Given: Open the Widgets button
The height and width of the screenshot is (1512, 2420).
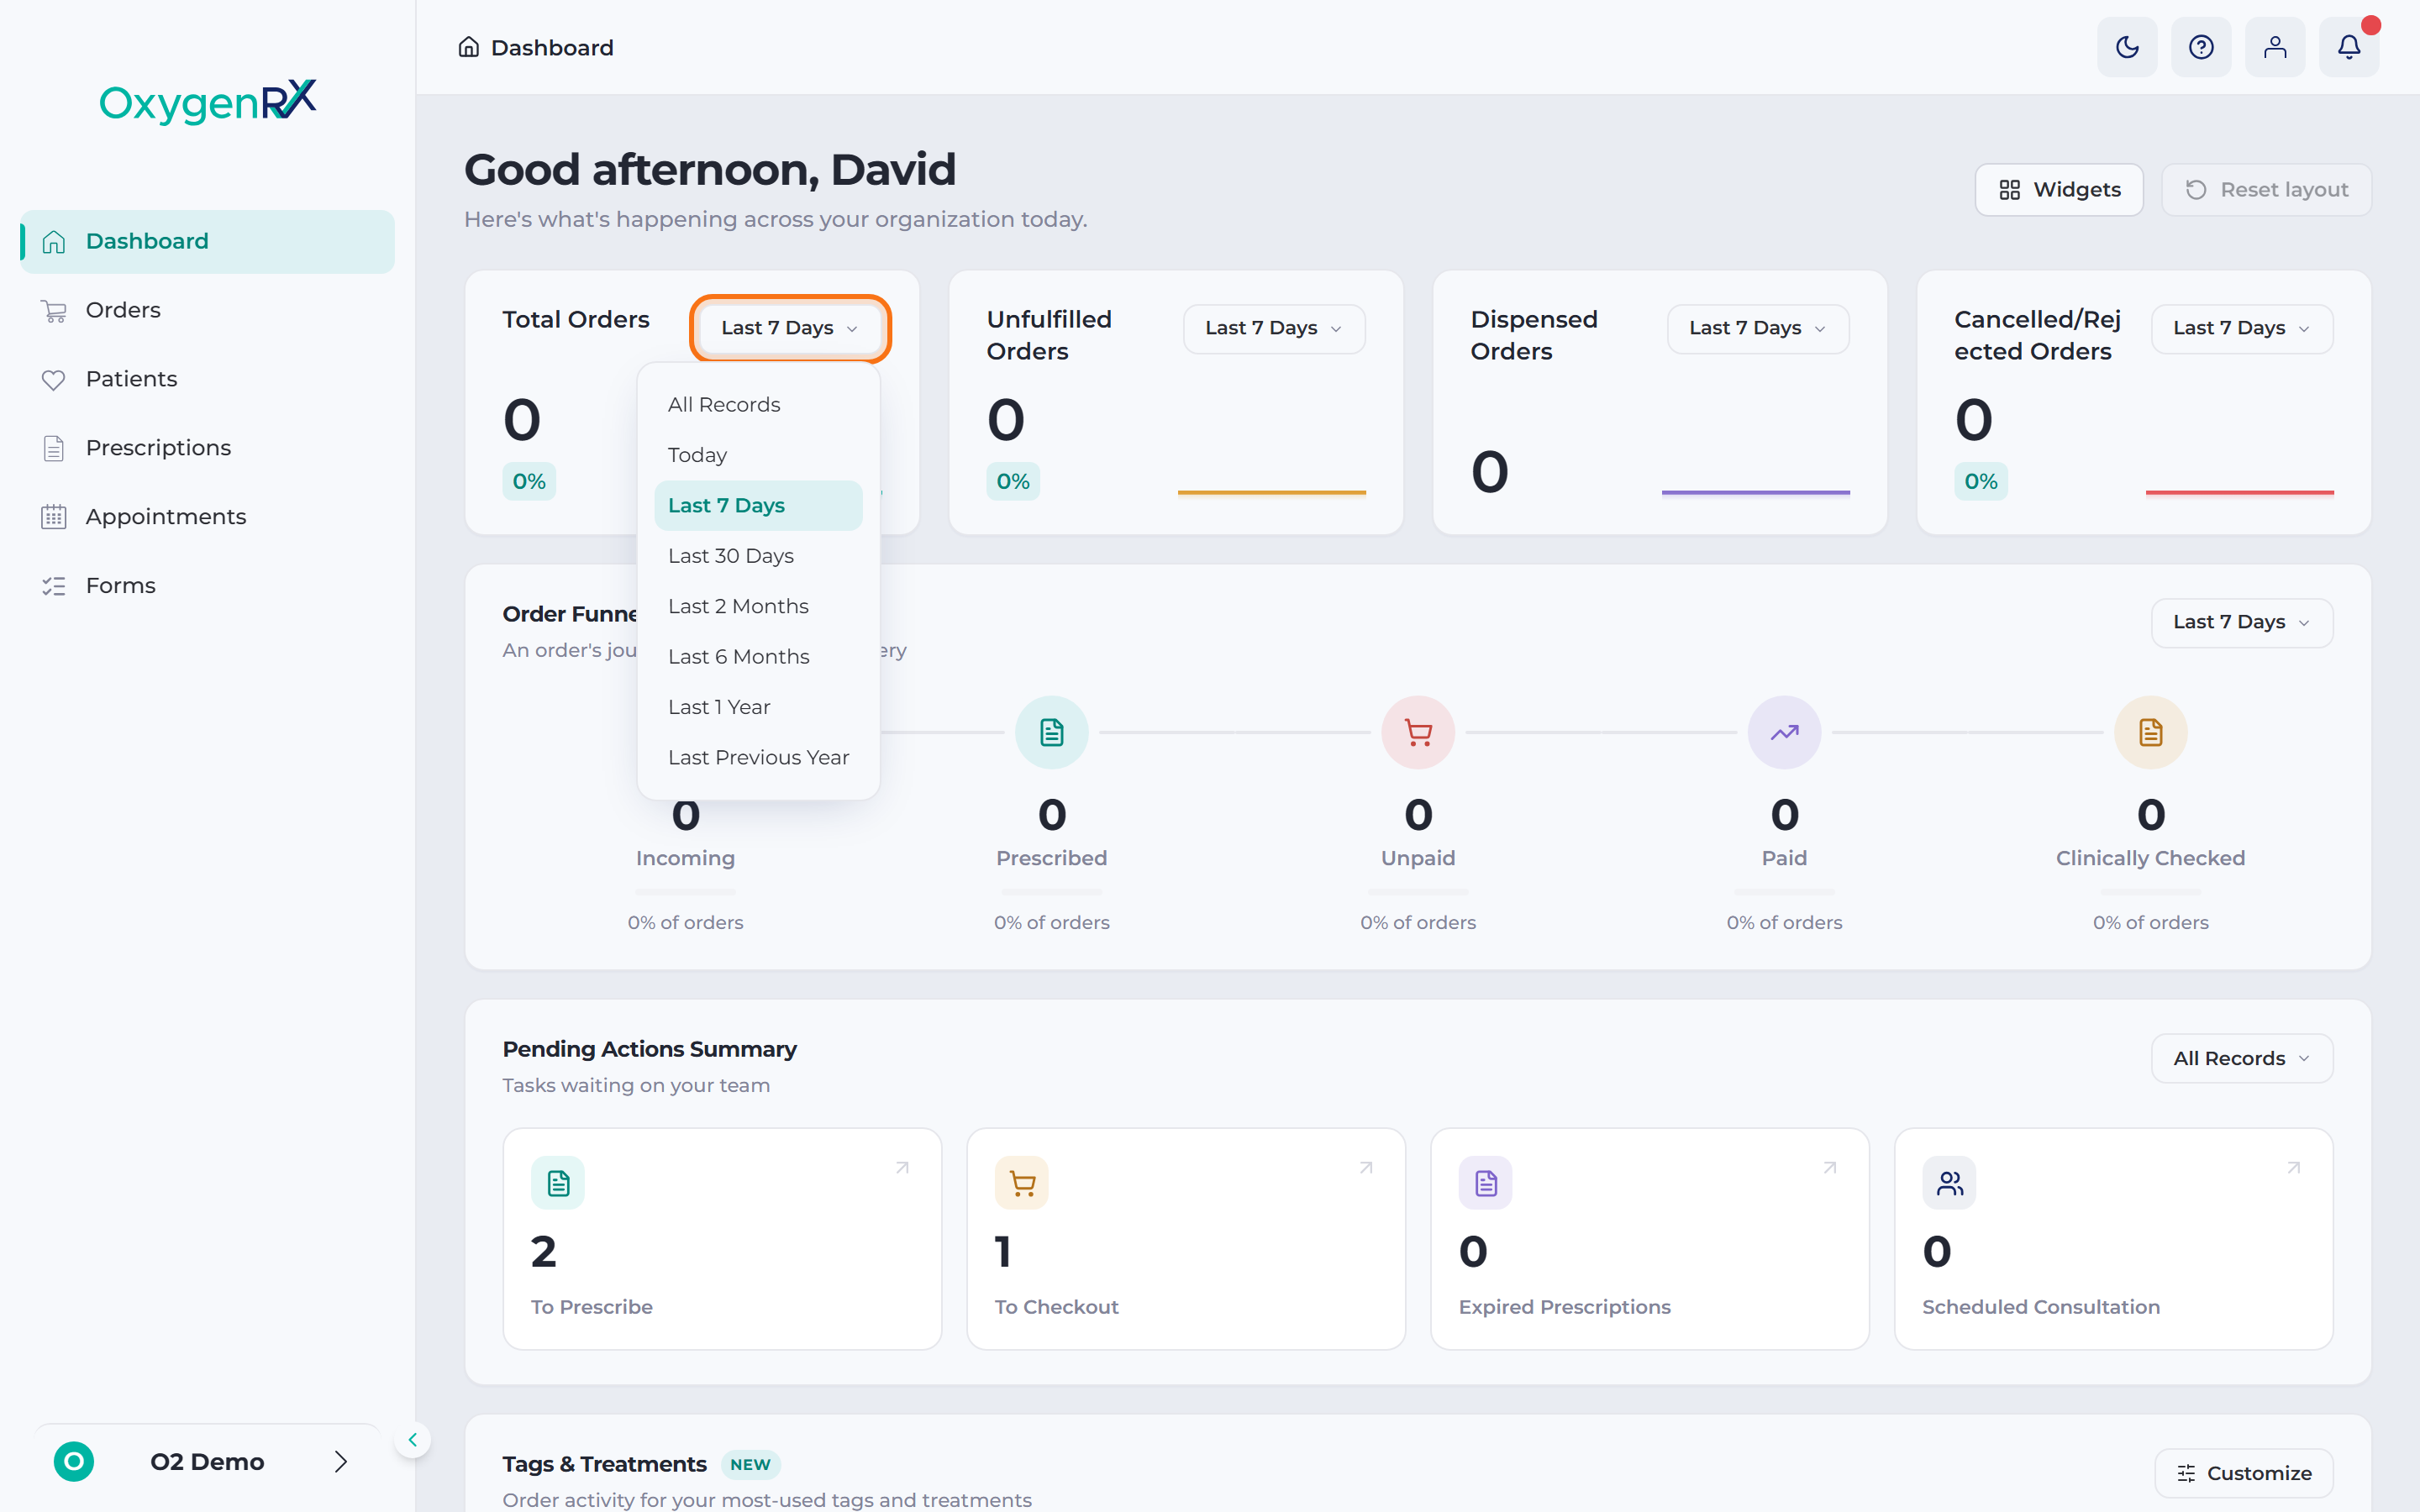Looking at the screenshot, I should pos(2059,190).
